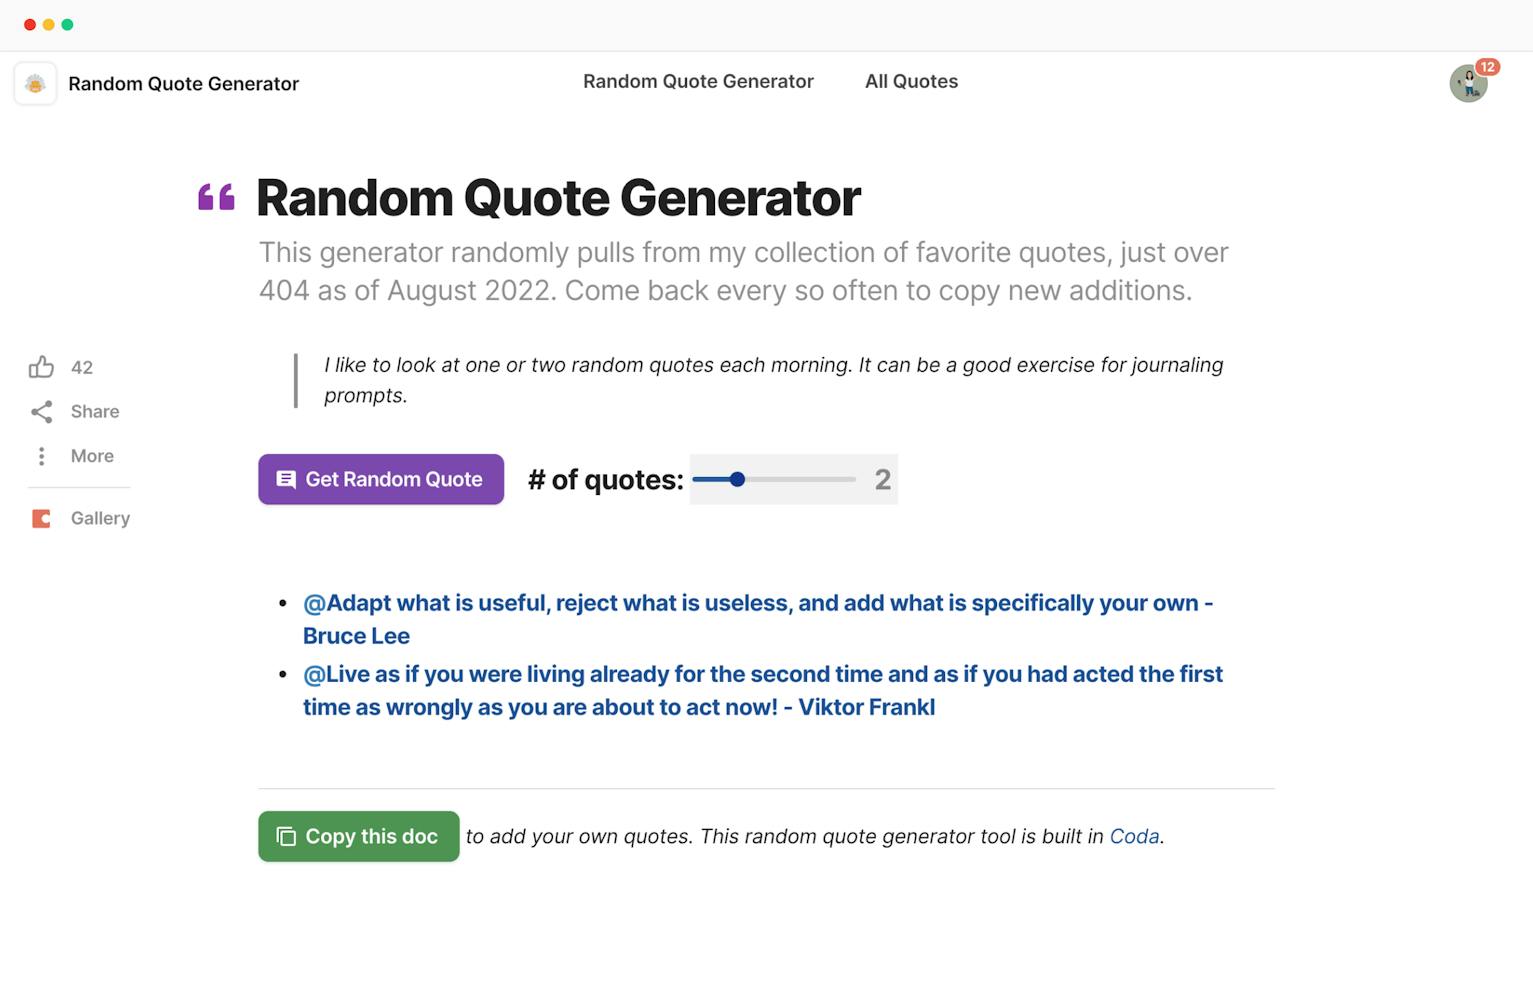The width and height of the screenshot is (1533, 1000).
Task: Open the More three-dot menu
Action: click(x=41, y=456)
